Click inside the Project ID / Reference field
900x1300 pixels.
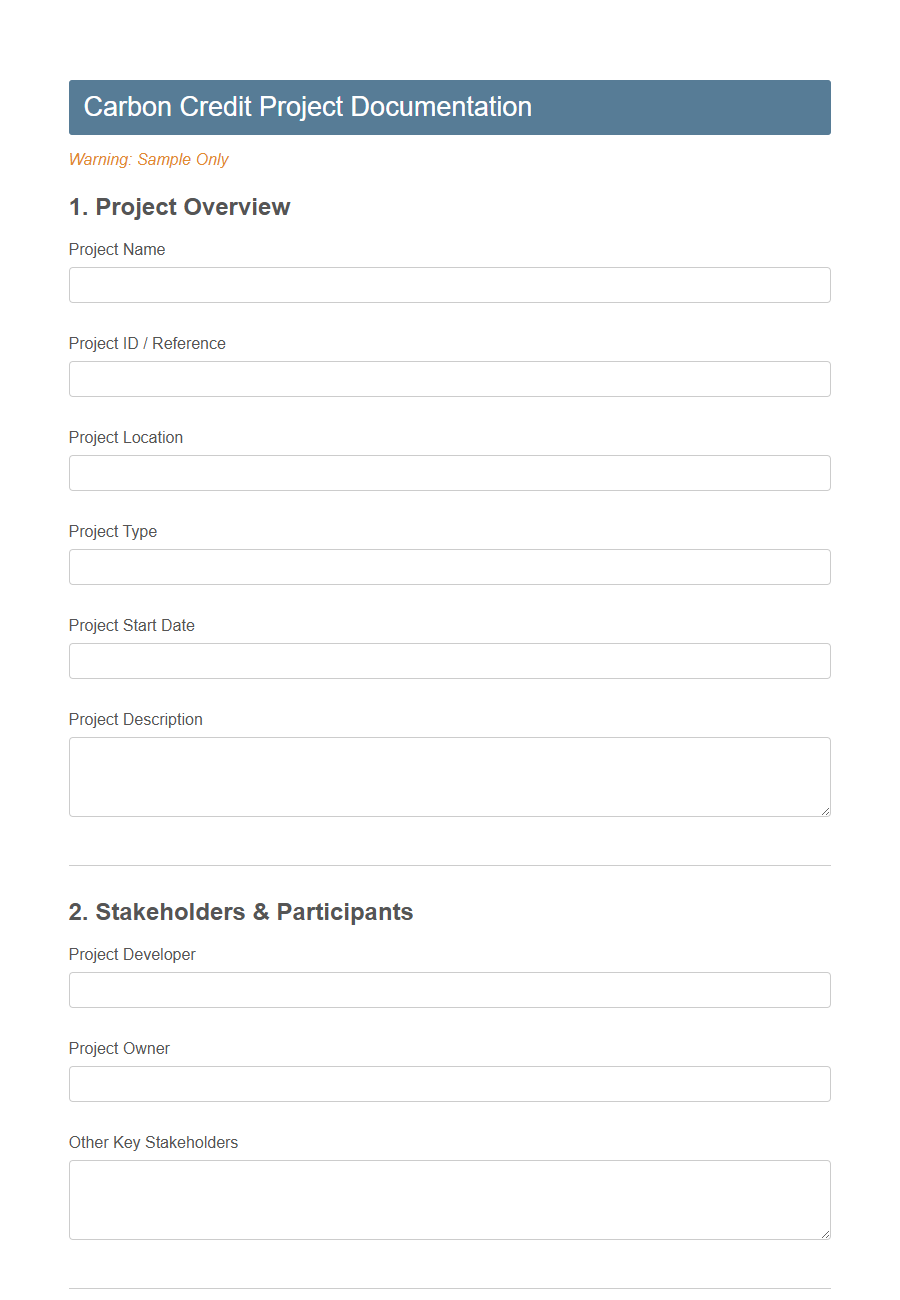[x=449, y=379]
